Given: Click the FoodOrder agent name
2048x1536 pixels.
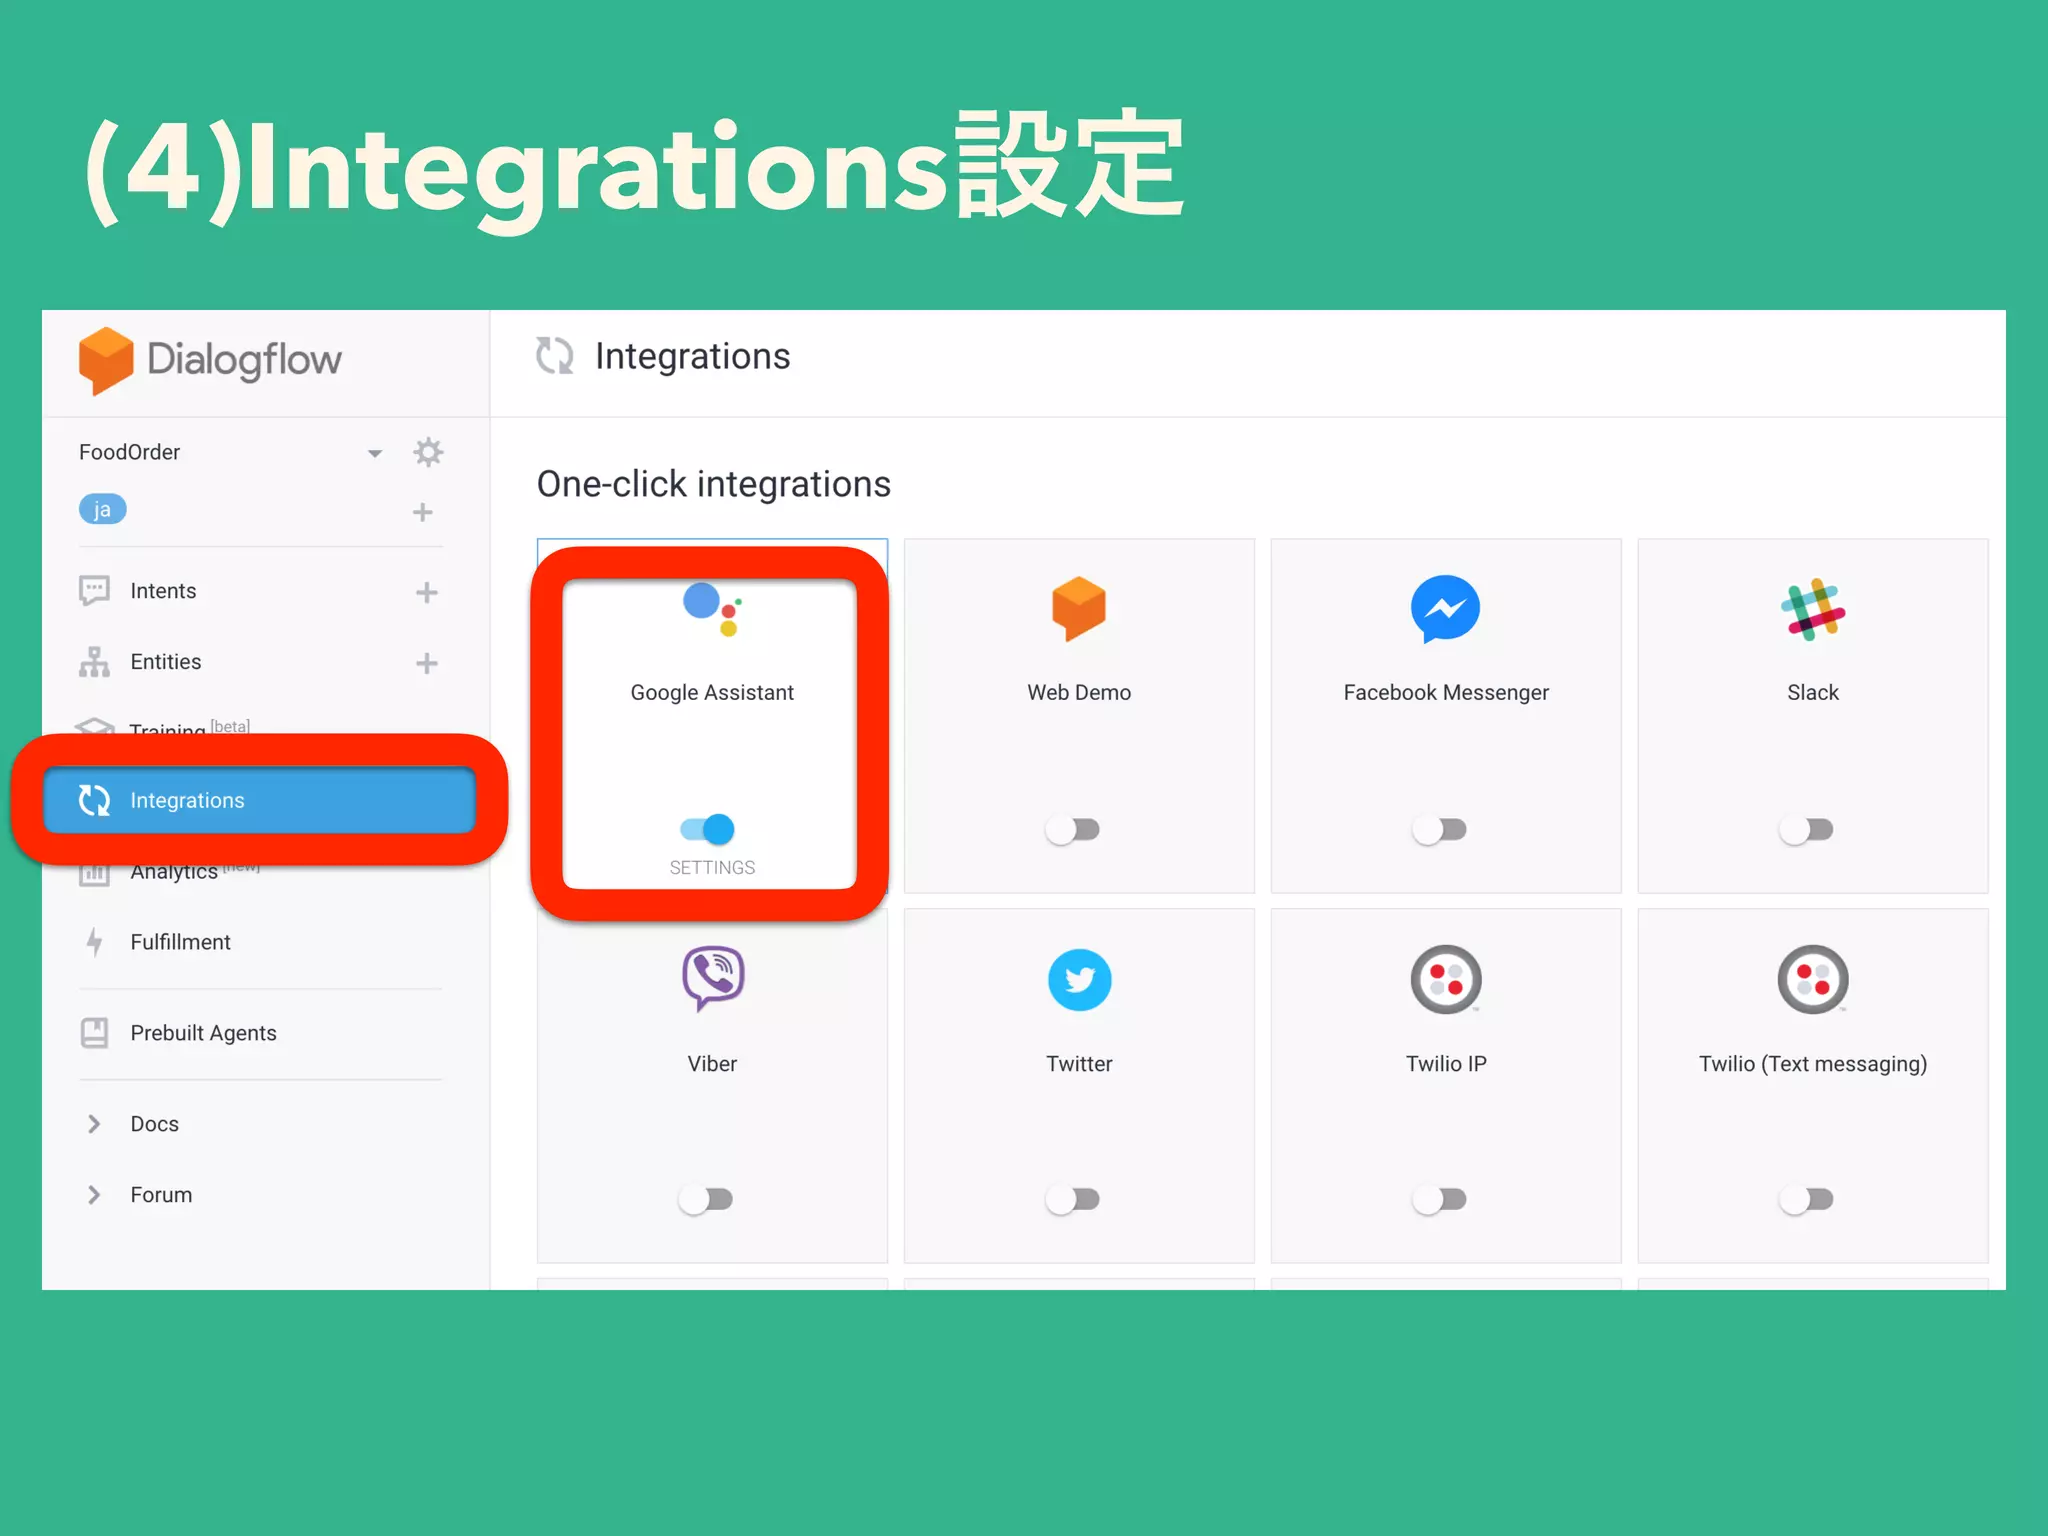Looking at the screenshot, I should (129, 452).
